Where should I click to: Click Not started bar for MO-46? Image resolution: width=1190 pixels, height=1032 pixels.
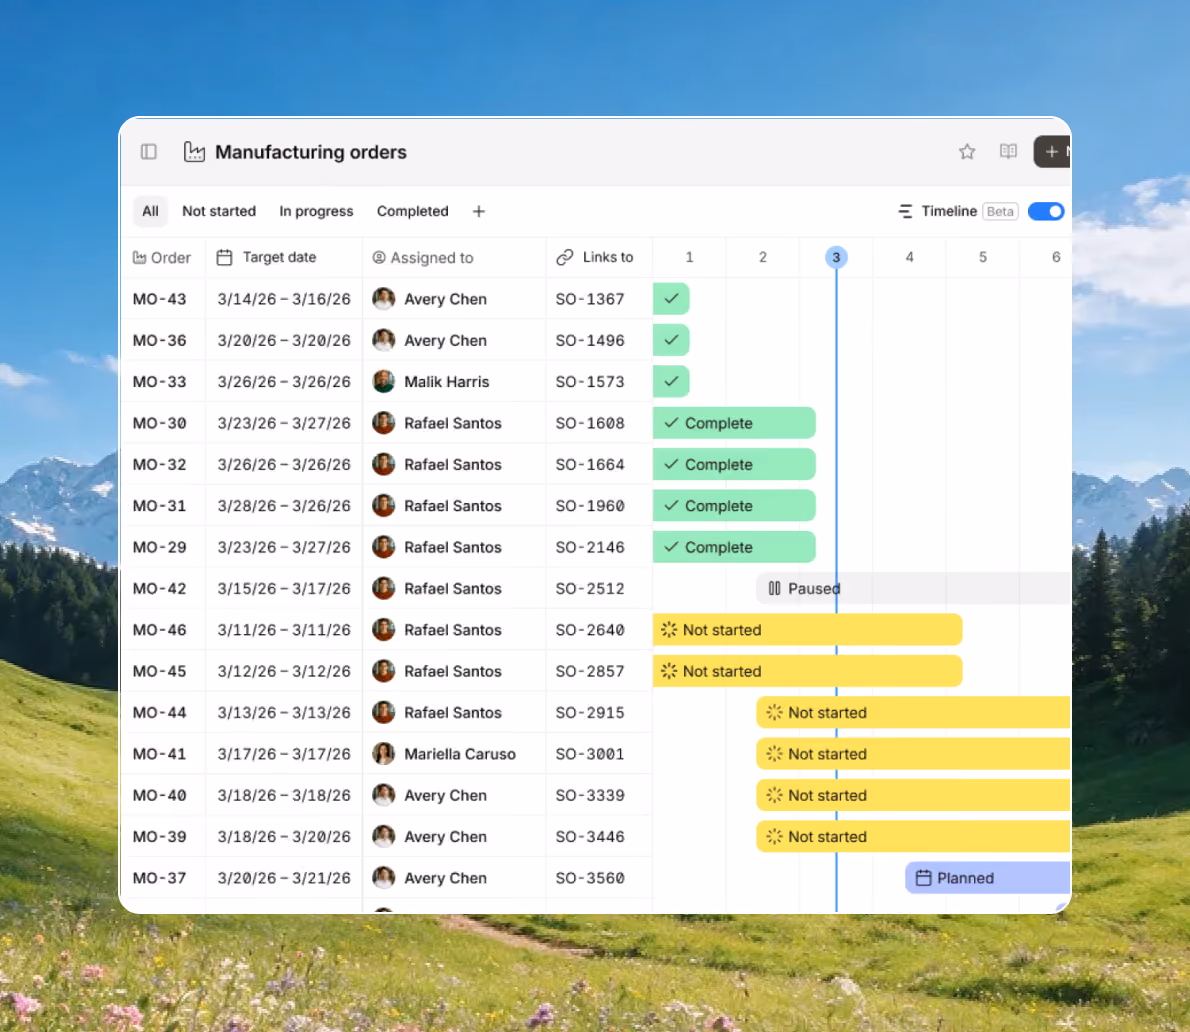pos(808,630)
